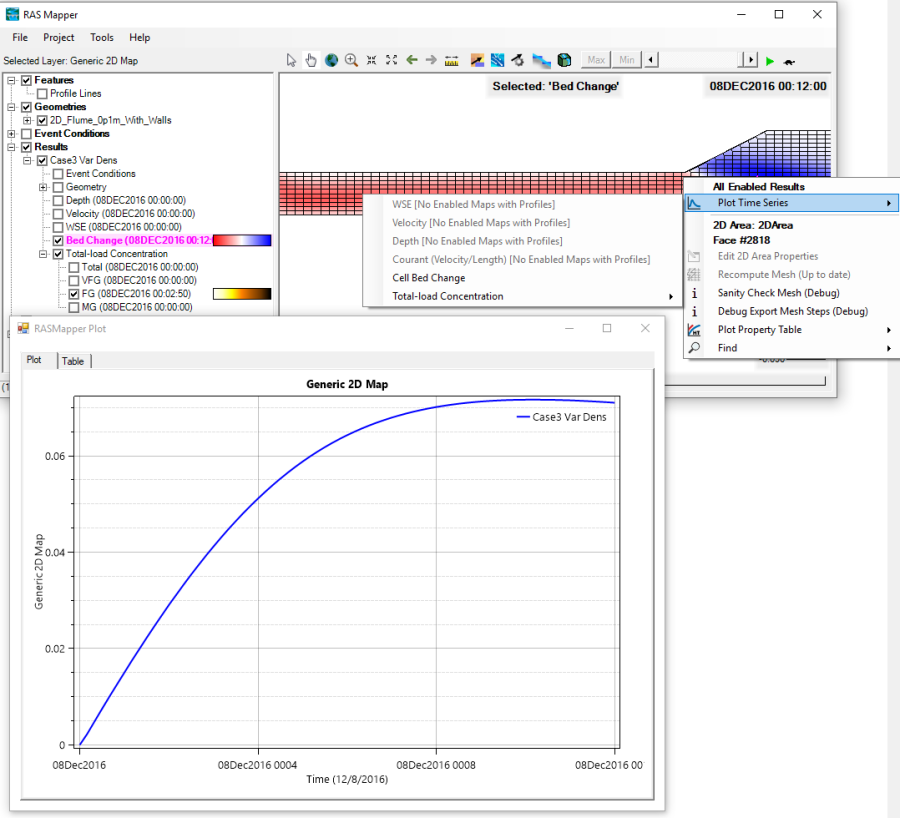Launch the 3D viewer cube icon
This screenshot has height=818, width=900.
tap(564, 60)
